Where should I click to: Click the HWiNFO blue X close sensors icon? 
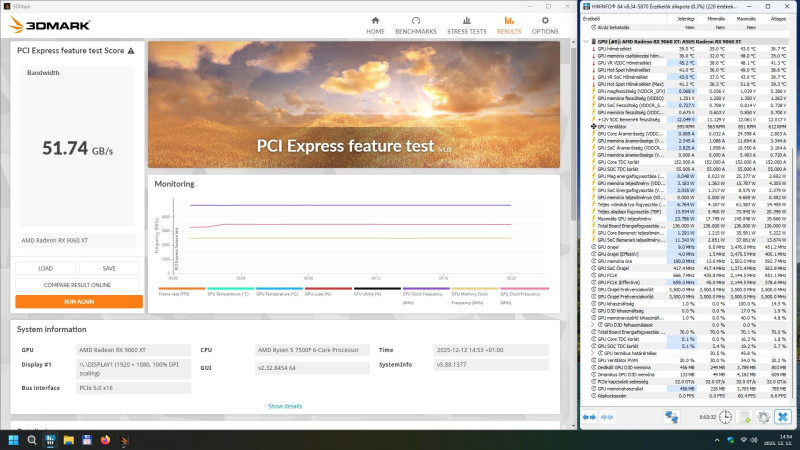point(783,417)
